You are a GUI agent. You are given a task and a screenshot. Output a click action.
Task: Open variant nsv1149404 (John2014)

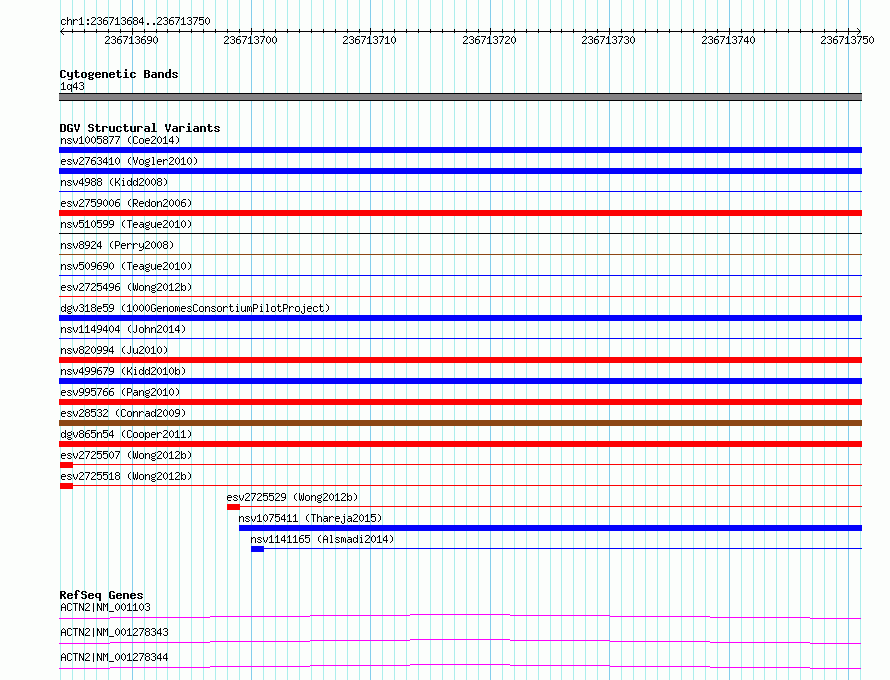[x=123, y=329]
